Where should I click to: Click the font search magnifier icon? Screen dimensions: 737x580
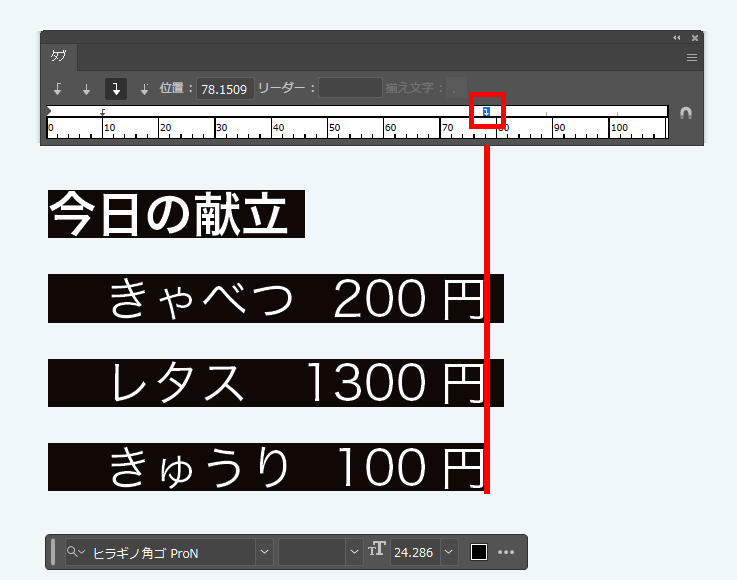point(75,551)
